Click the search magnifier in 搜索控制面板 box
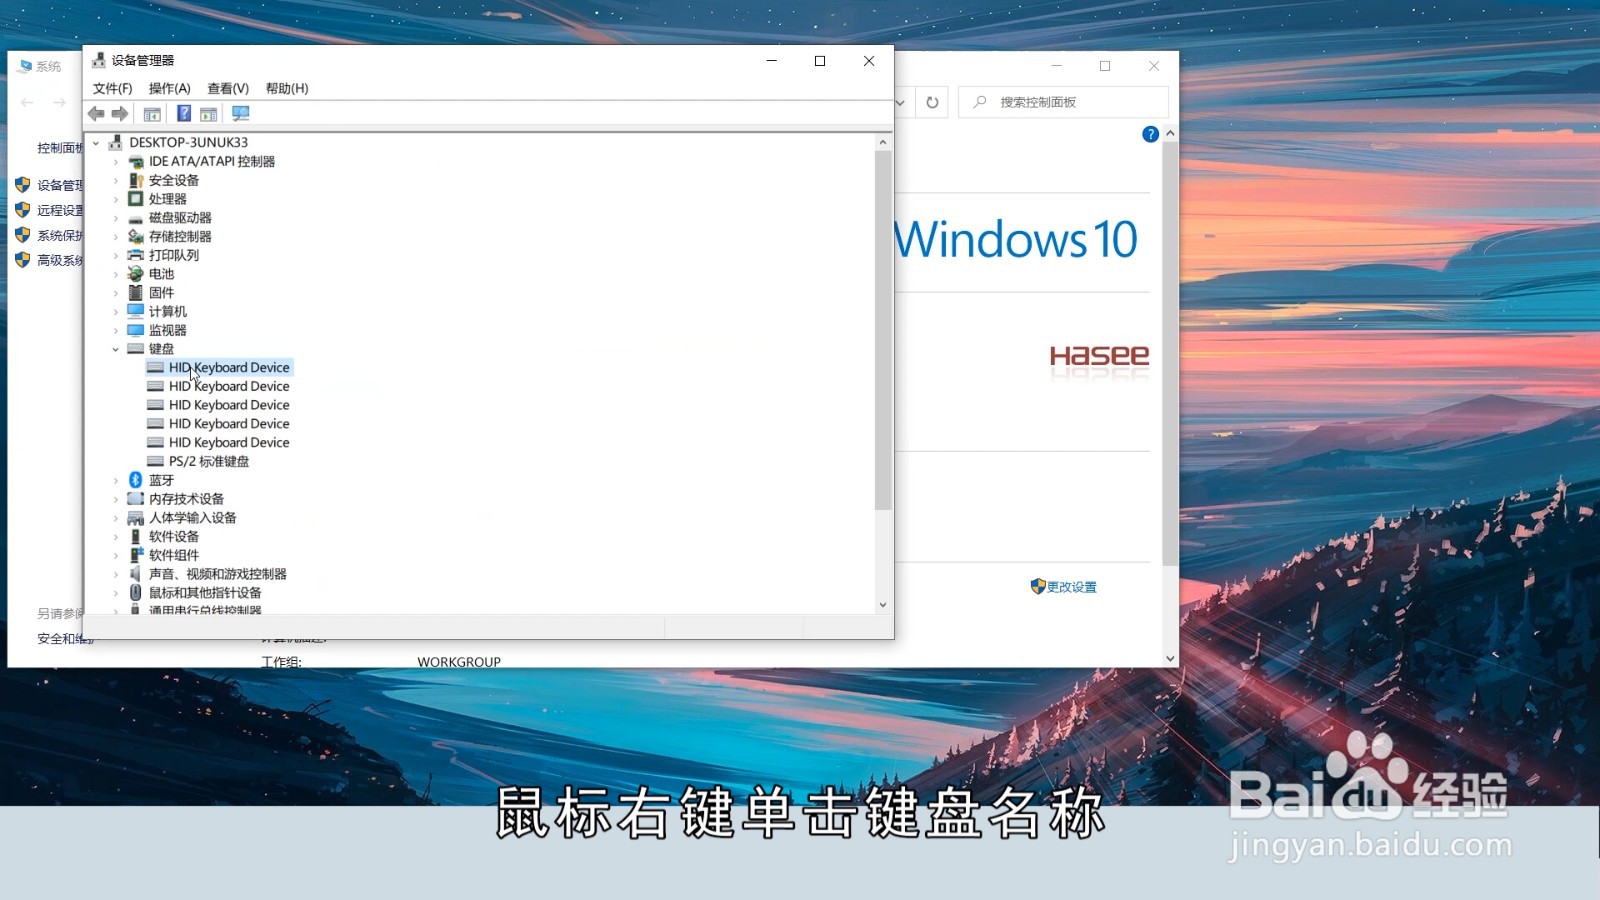The height and width of the screenshot is (900, 1600). (978, 101)
